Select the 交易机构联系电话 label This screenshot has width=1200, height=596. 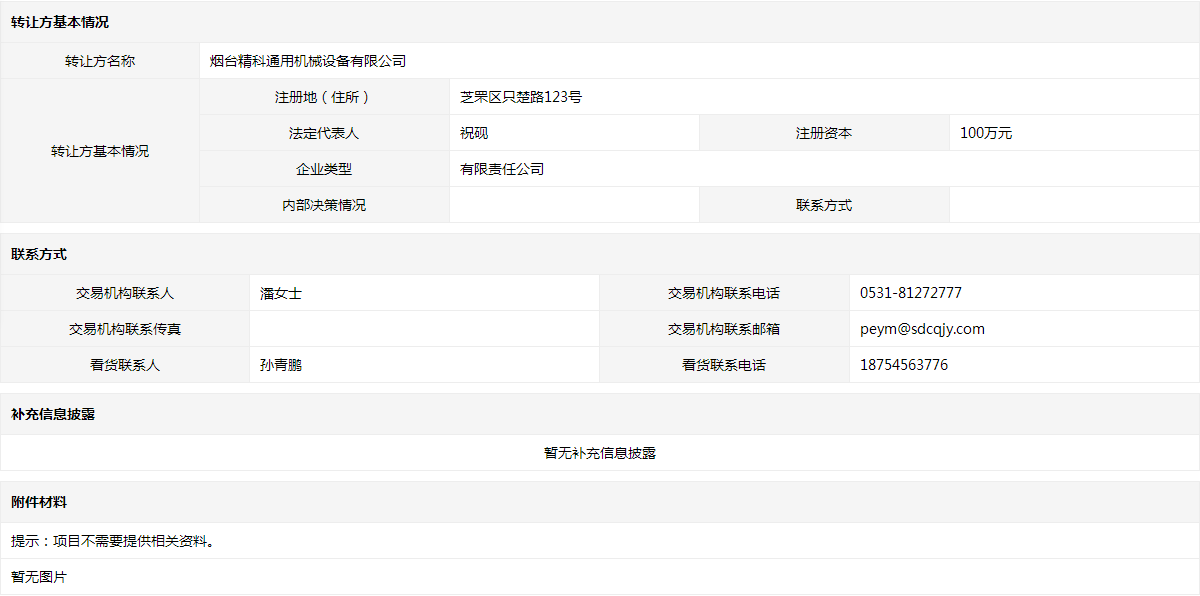[724, 293]
